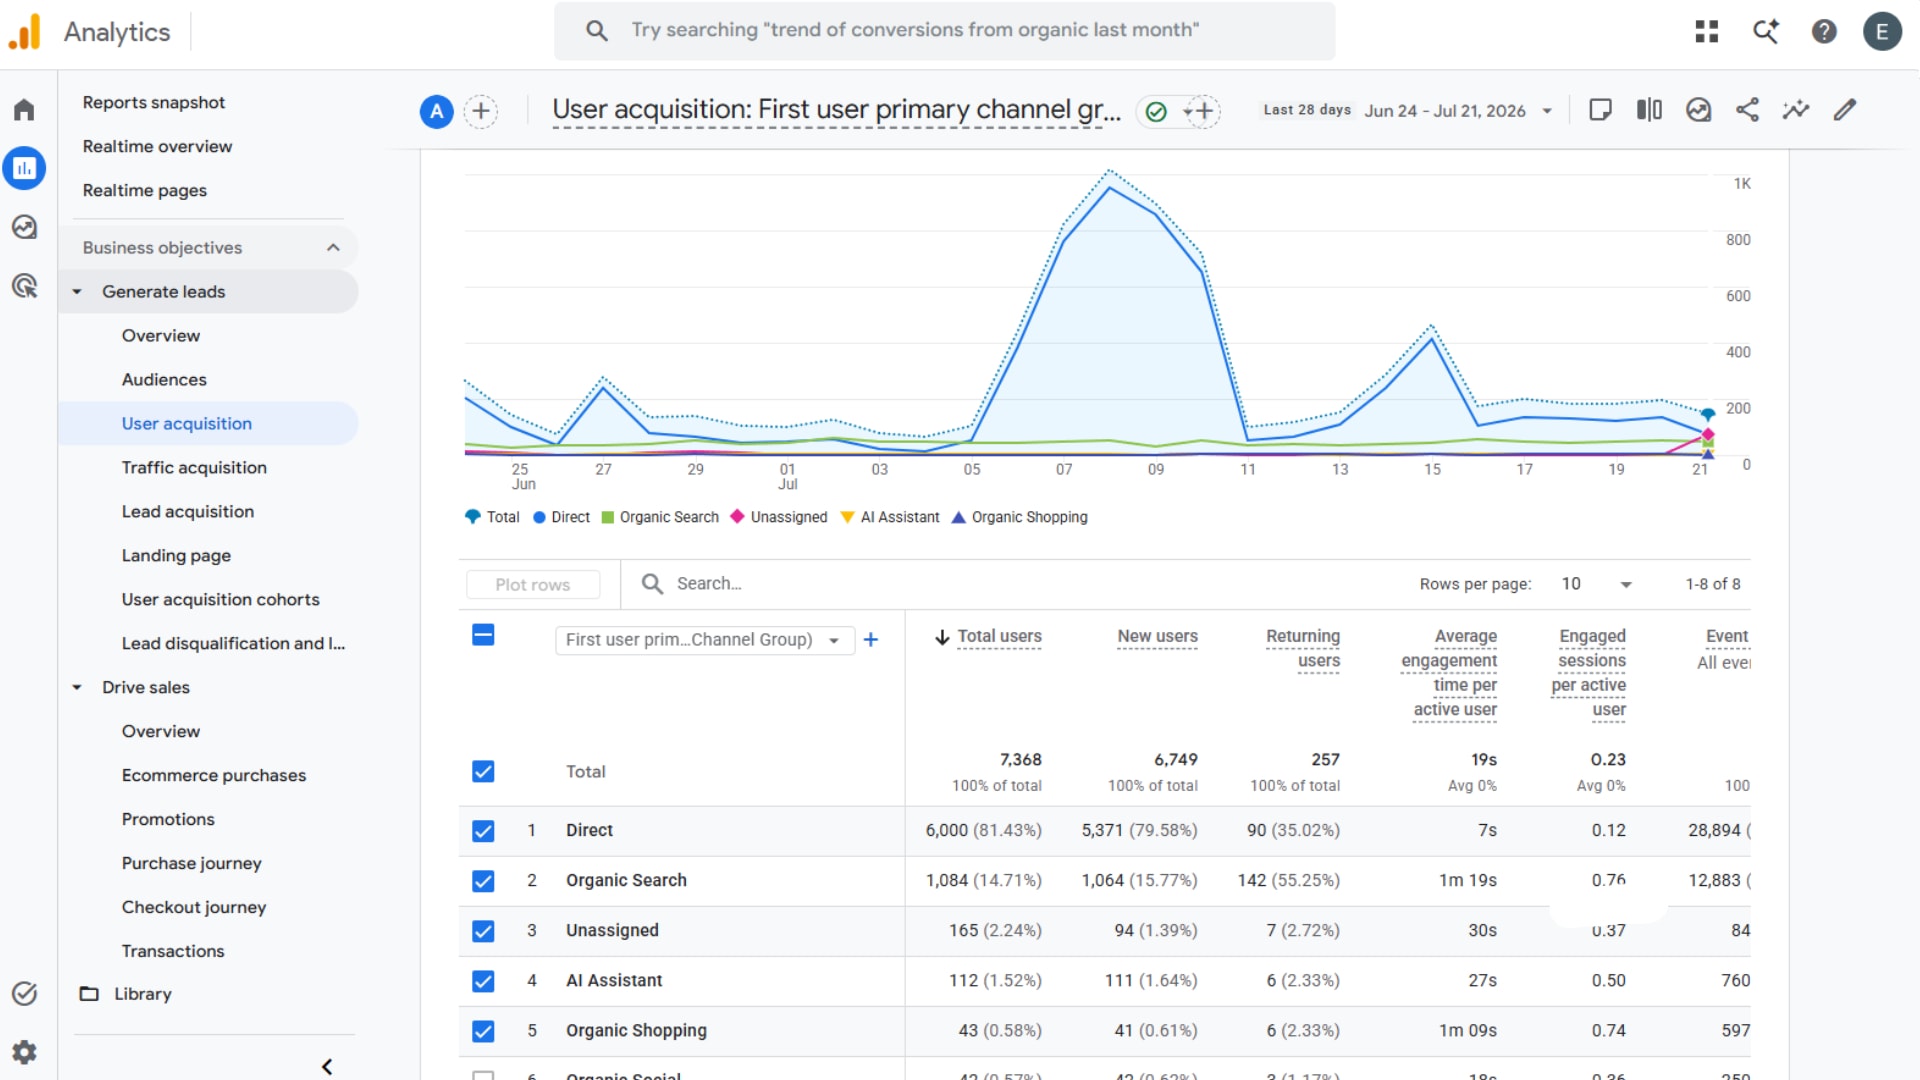
Task: Open the Help question mark icon
Action: pyautogui.click(x=1824, y=32)
